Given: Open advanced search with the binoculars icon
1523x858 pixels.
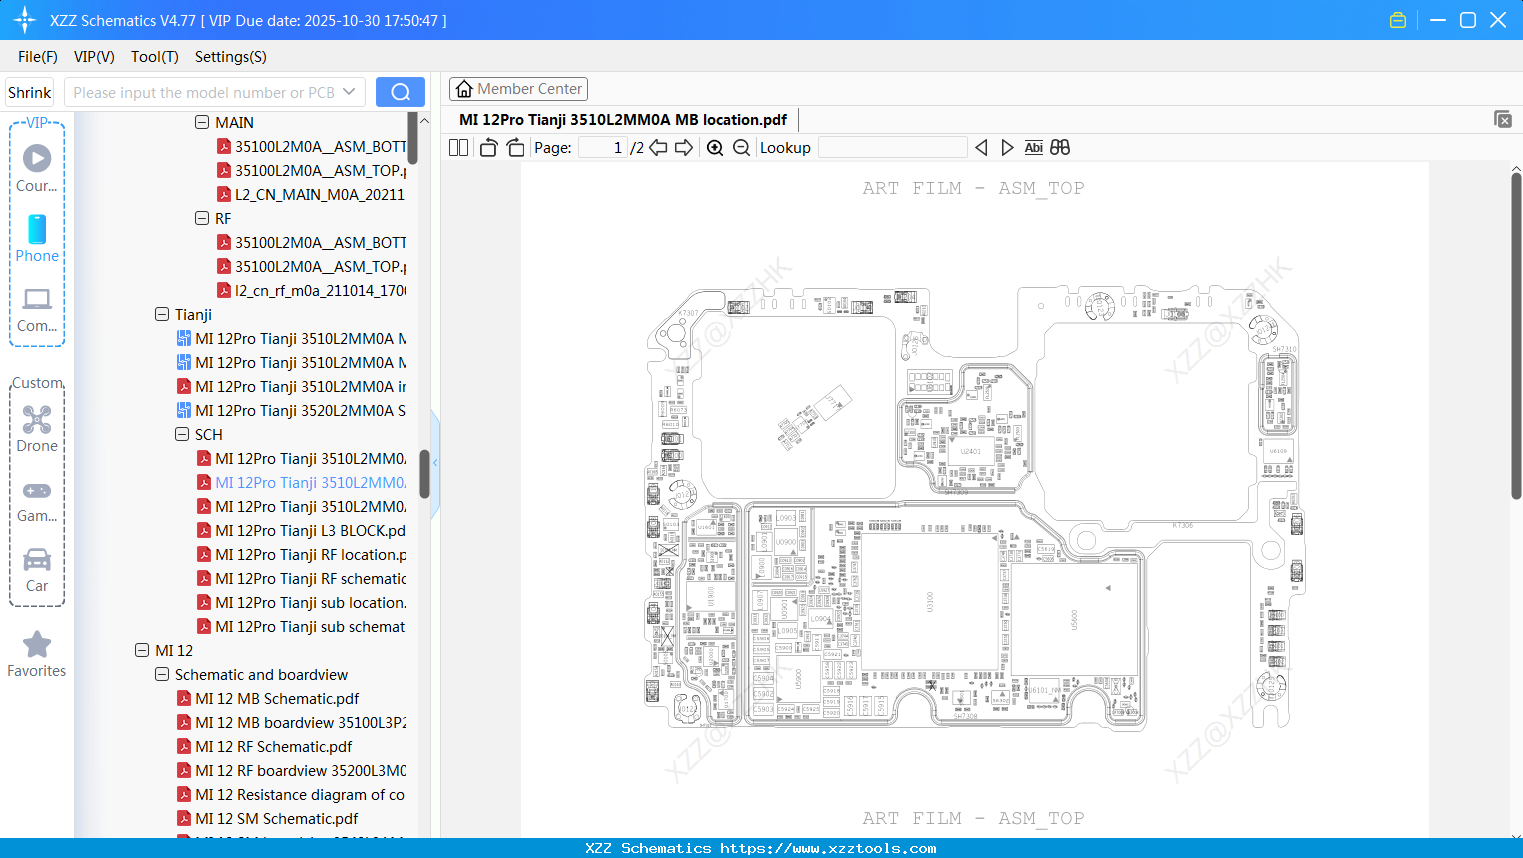Looking at the screenshot, I should (x=1060, y=147).
